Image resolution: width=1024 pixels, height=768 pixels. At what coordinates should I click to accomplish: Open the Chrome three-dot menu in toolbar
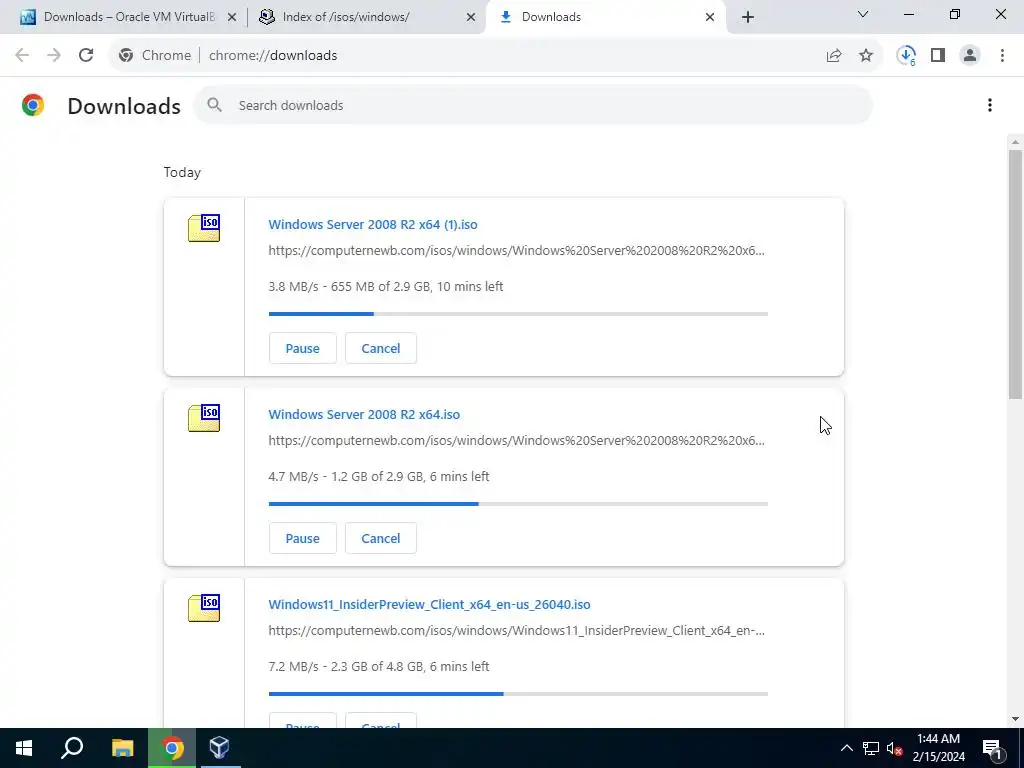pyautogui.click(x=1002, y=56)
